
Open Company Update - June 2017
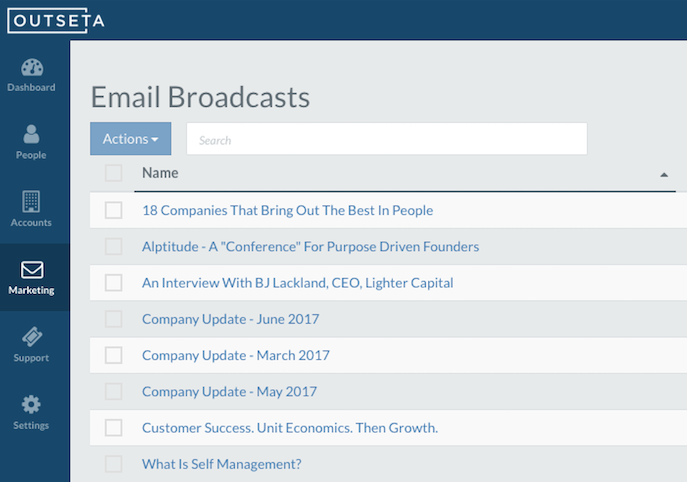pos(230,319)
